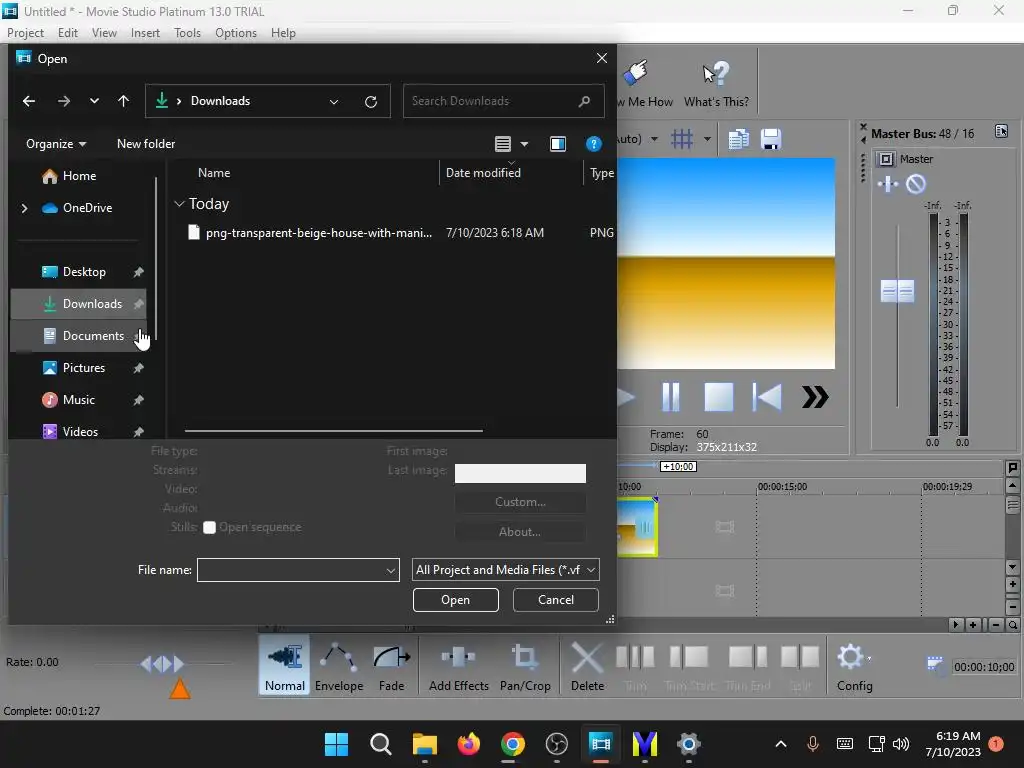Screen dimensions: 1024x768
Task: Open Firefox from the taskbar
Action: (x=468, y=744)
